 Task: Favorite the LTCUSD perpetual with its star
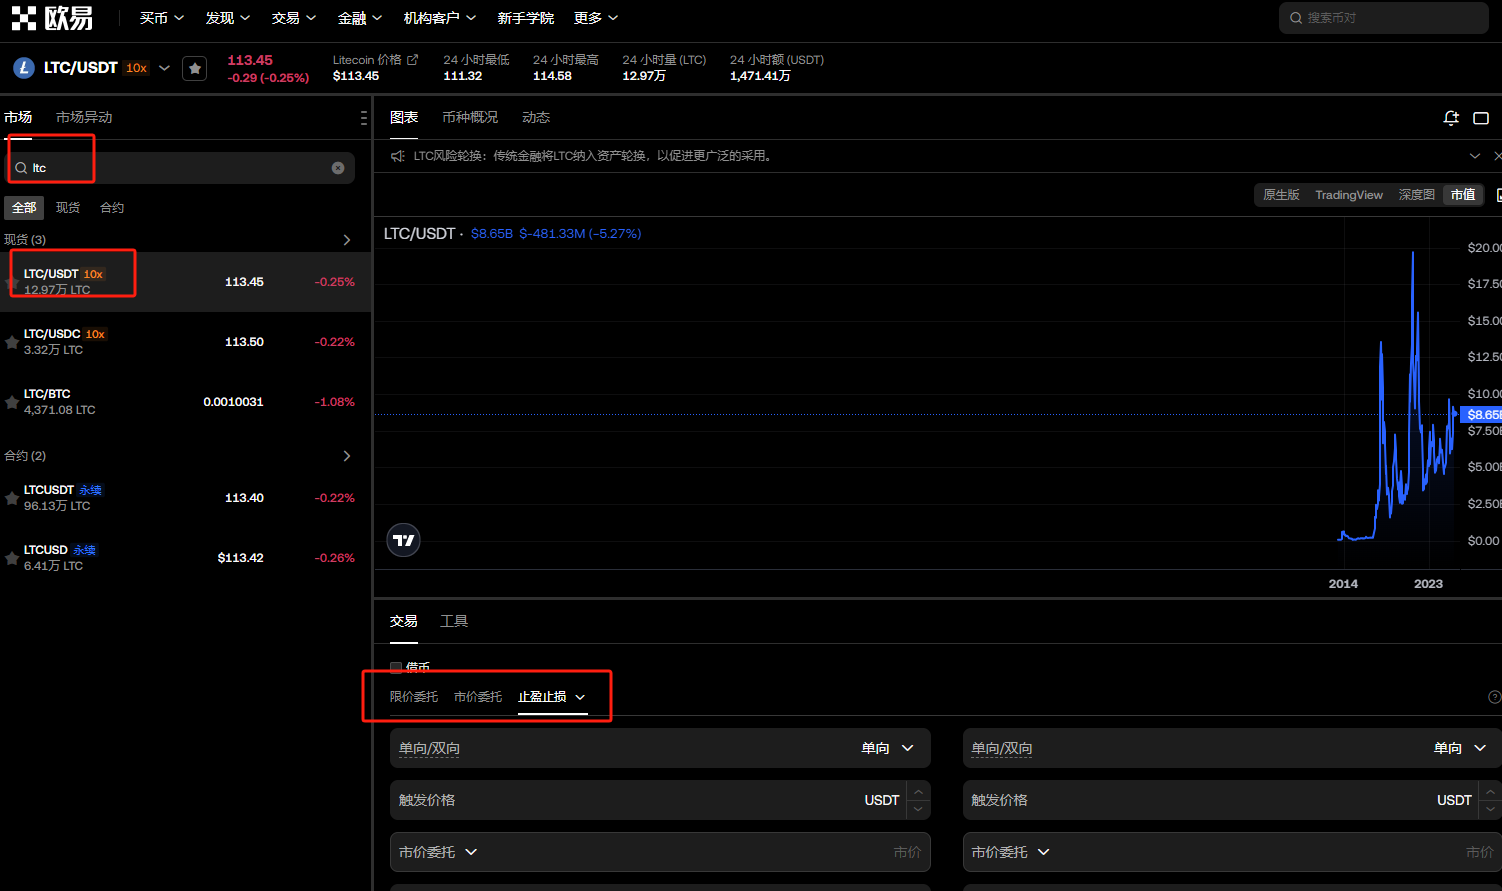tap(12, 558)
